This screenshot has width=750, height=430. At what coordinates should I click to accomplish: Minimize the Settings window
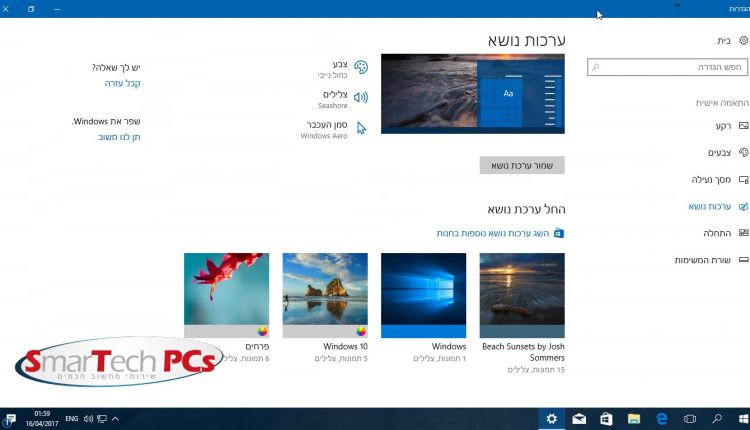pos(57,9)
